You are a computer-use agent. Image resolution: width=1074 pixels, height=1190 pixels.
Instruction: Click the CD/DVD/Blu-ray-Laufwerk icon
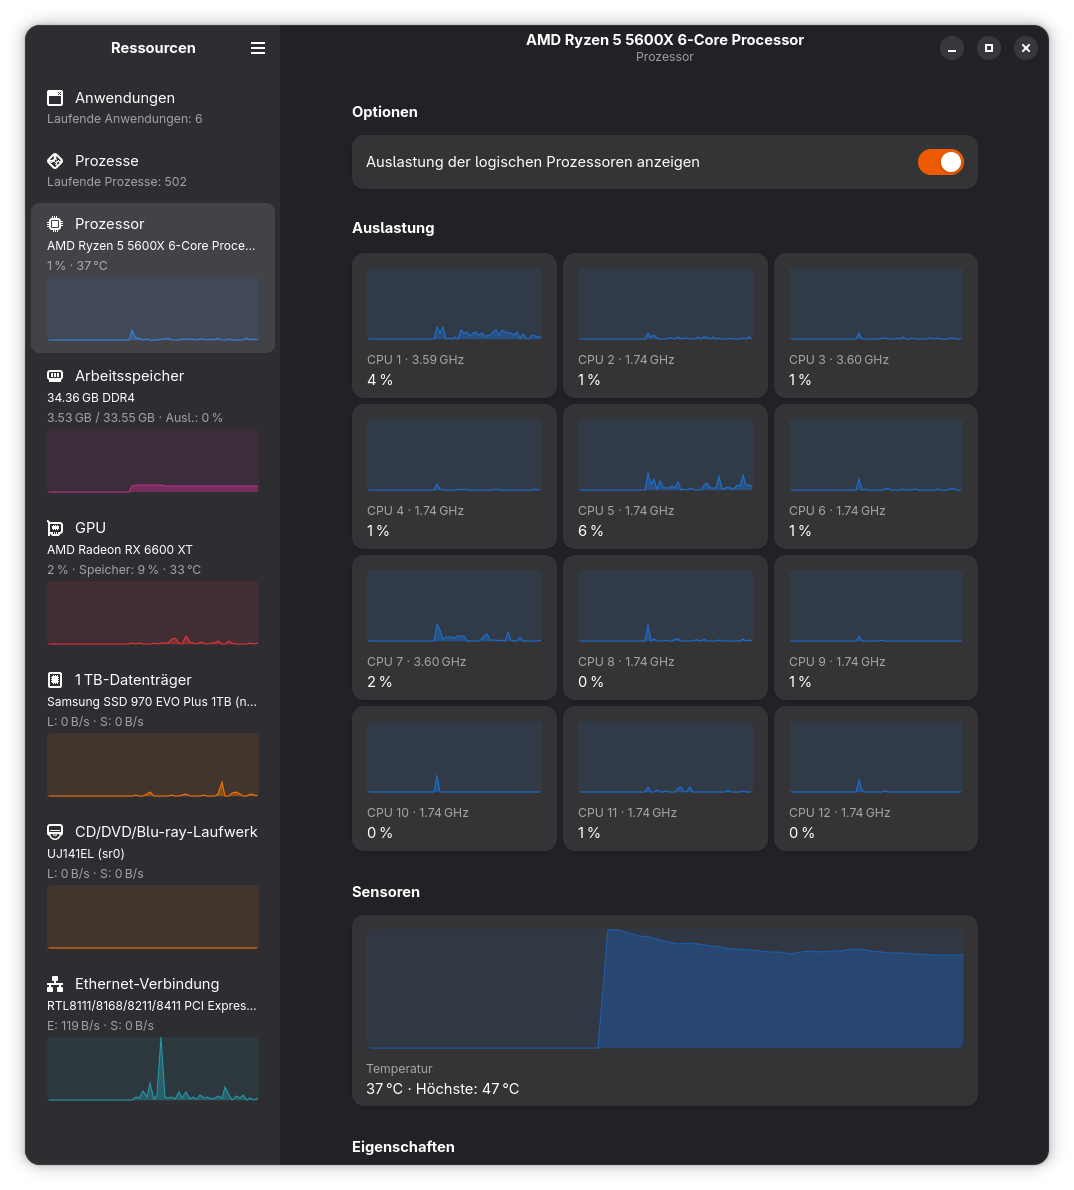tap(55, 832)
